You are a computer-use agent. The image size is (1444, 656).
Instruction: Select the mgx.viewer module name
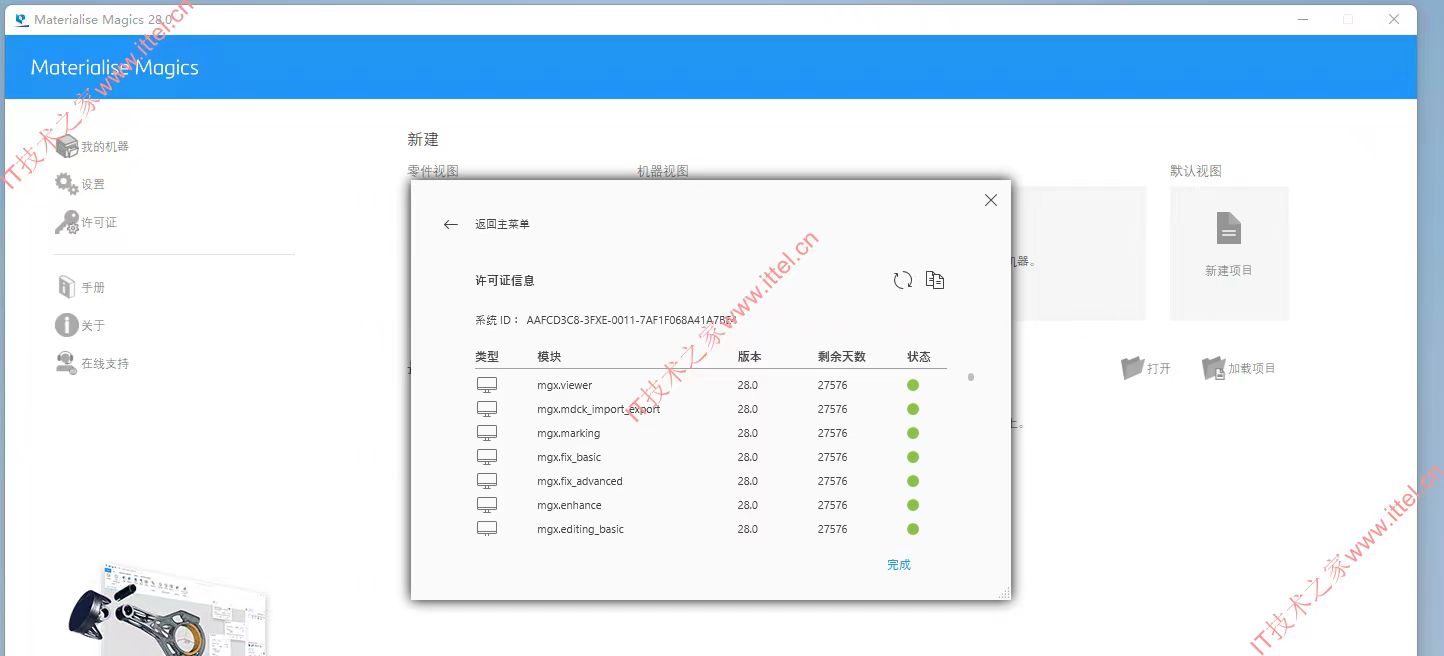[565, 385]
